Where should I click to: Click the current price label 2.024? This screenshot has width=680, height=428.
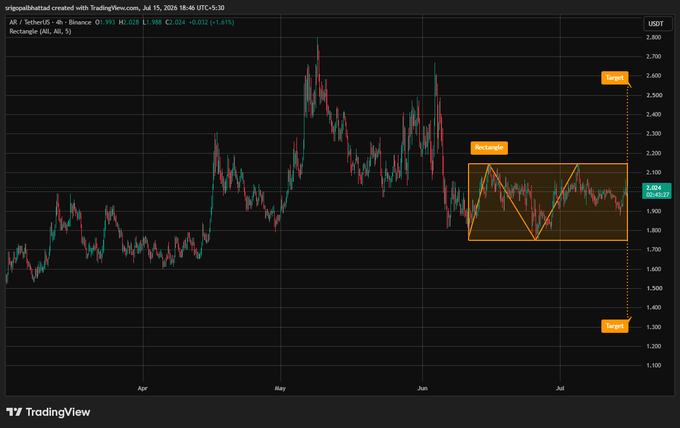click(x=654, y=188)
